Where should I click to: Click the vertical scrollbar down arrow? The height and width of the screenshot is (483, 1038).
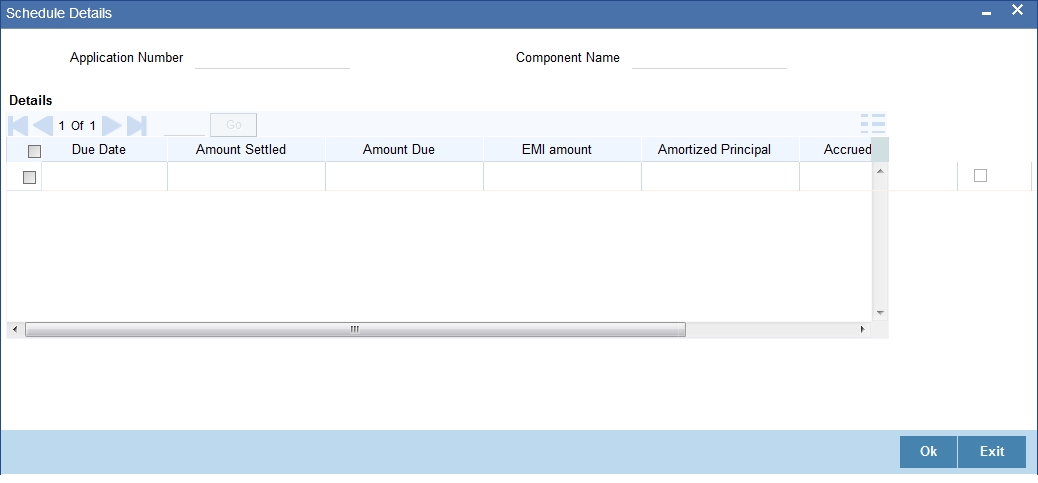880,313
